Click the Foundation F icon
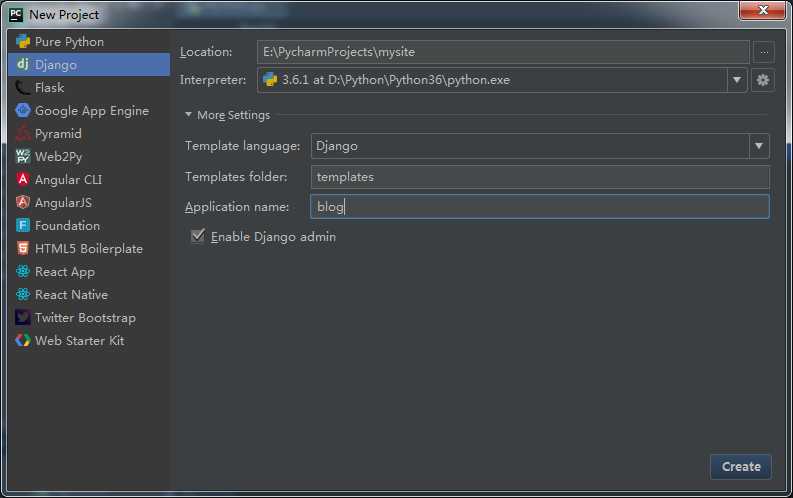Screen dimensions: 793x498 pos(23,225)
